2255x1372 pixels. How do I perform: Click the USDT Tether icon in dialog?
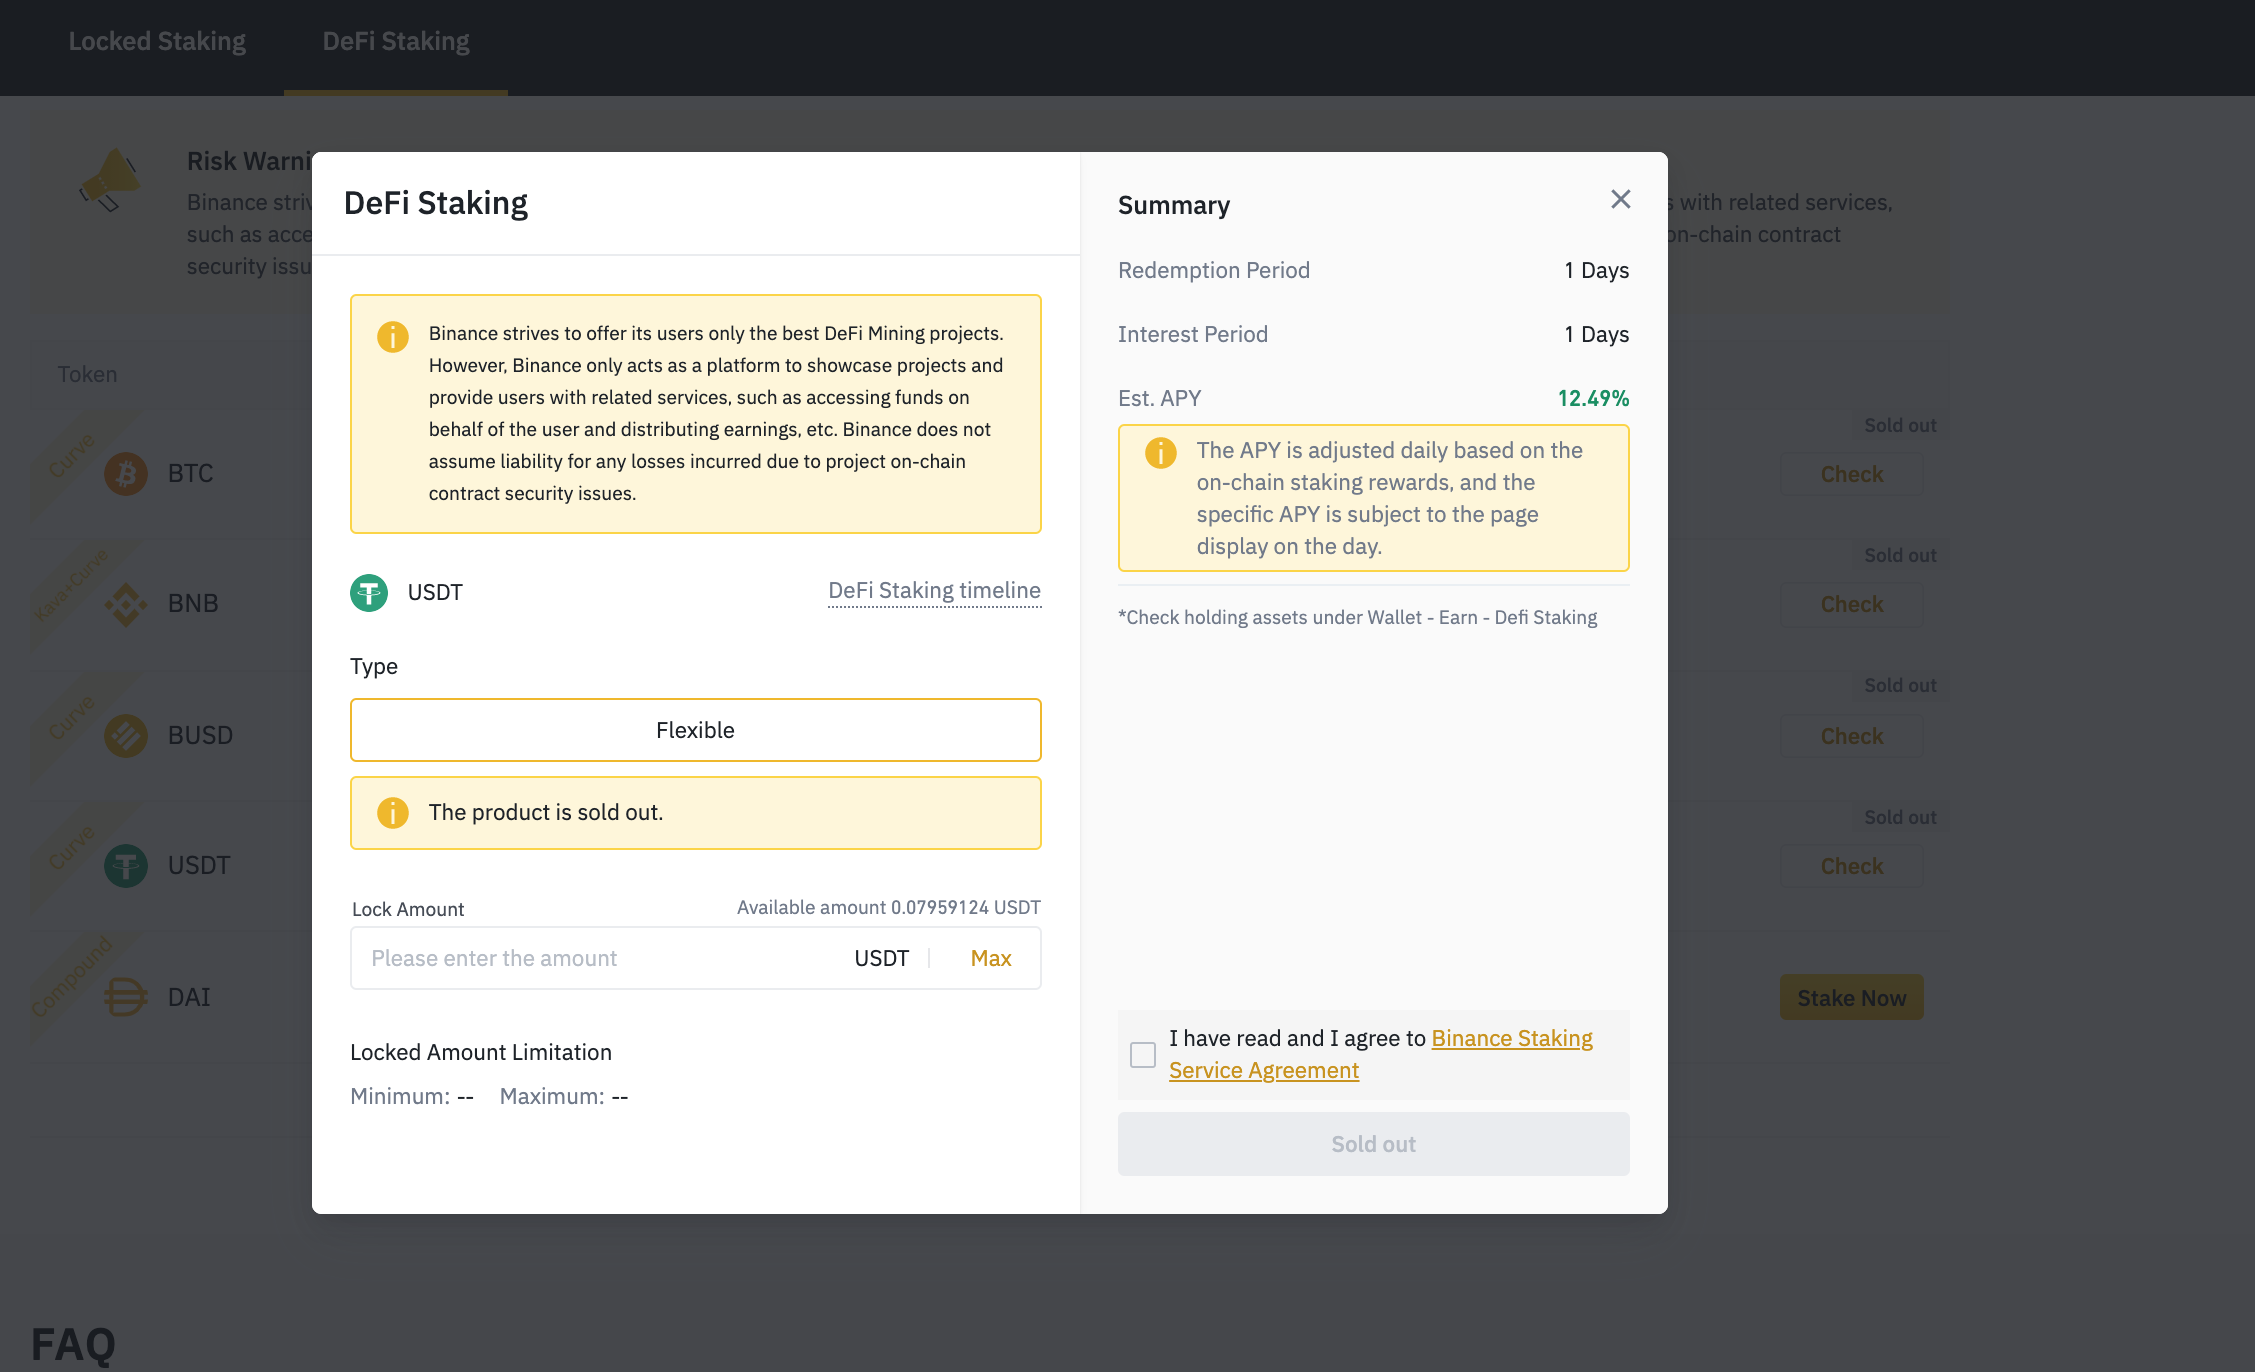(x=369, y=593)
